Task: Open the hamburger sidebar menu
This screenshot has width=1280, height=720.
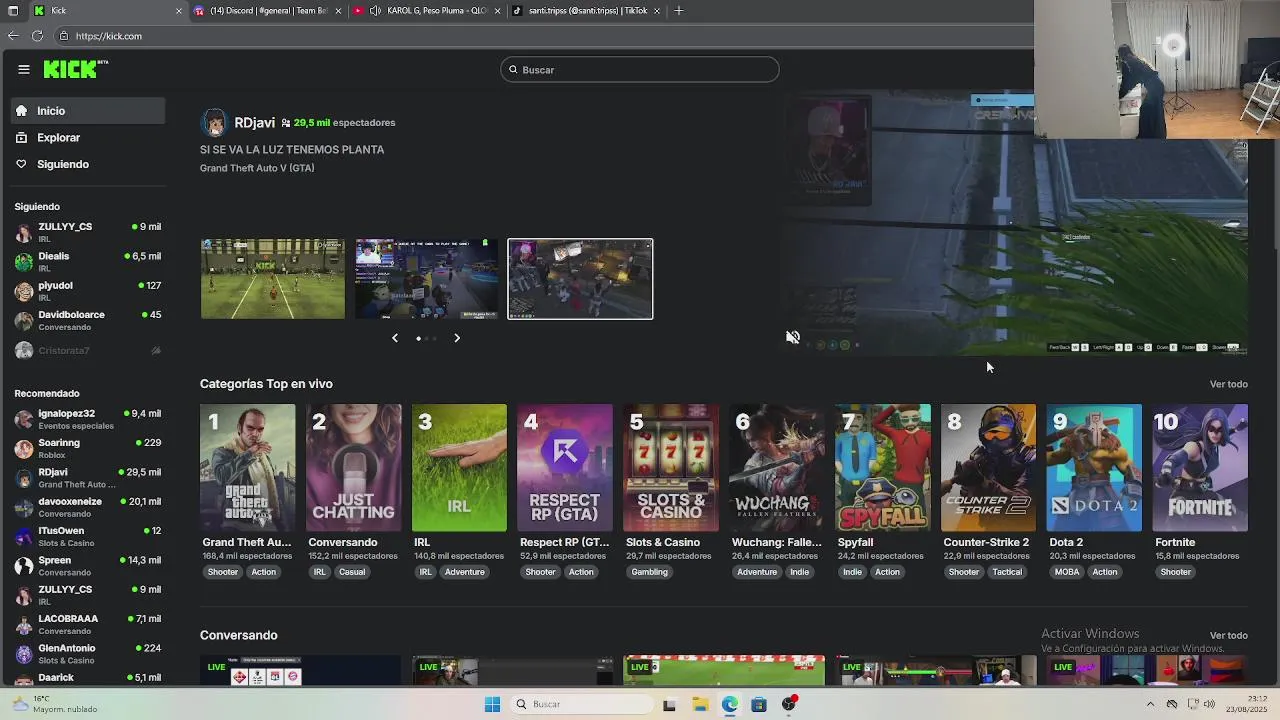Action: click(x=24, y=69)
